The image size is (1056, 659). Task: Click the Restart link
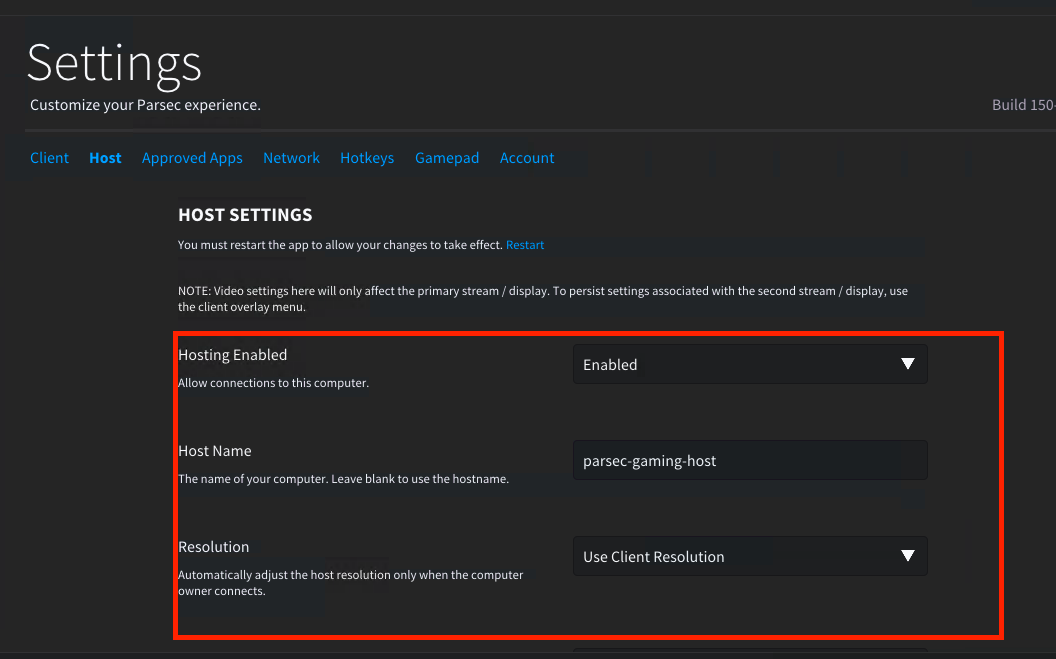[x=525, y=245]
